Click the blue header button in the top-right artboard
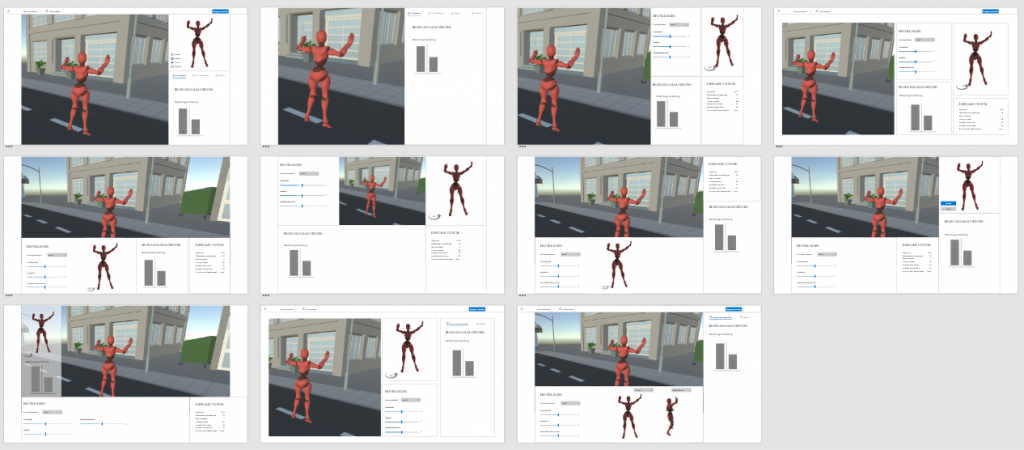 pyautogui.click(x=992, y=11)
